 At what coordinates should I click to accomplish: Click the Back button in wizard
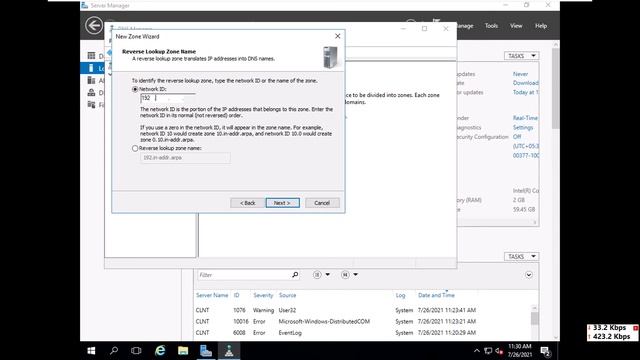coord(247,203)
